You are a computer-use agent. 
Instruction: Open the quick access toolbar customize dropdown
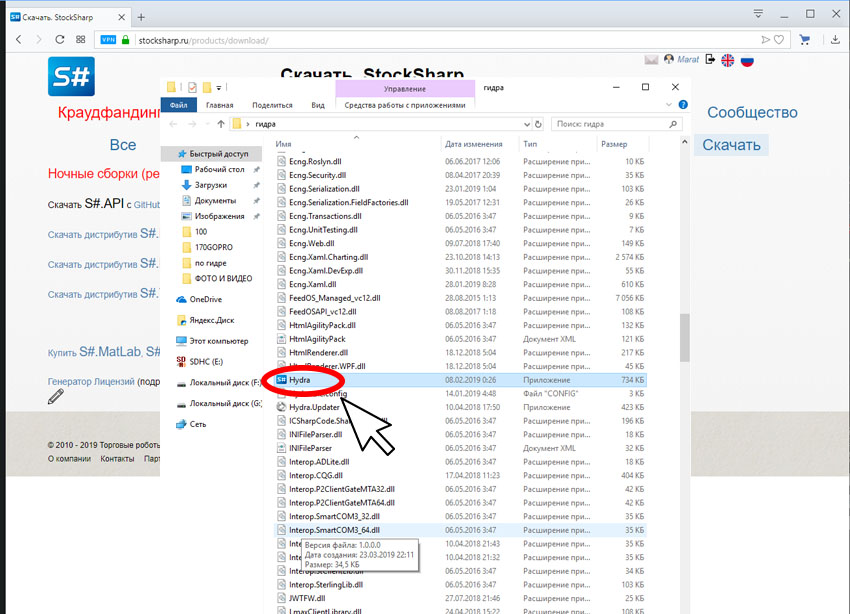click(x=219, y=88)
